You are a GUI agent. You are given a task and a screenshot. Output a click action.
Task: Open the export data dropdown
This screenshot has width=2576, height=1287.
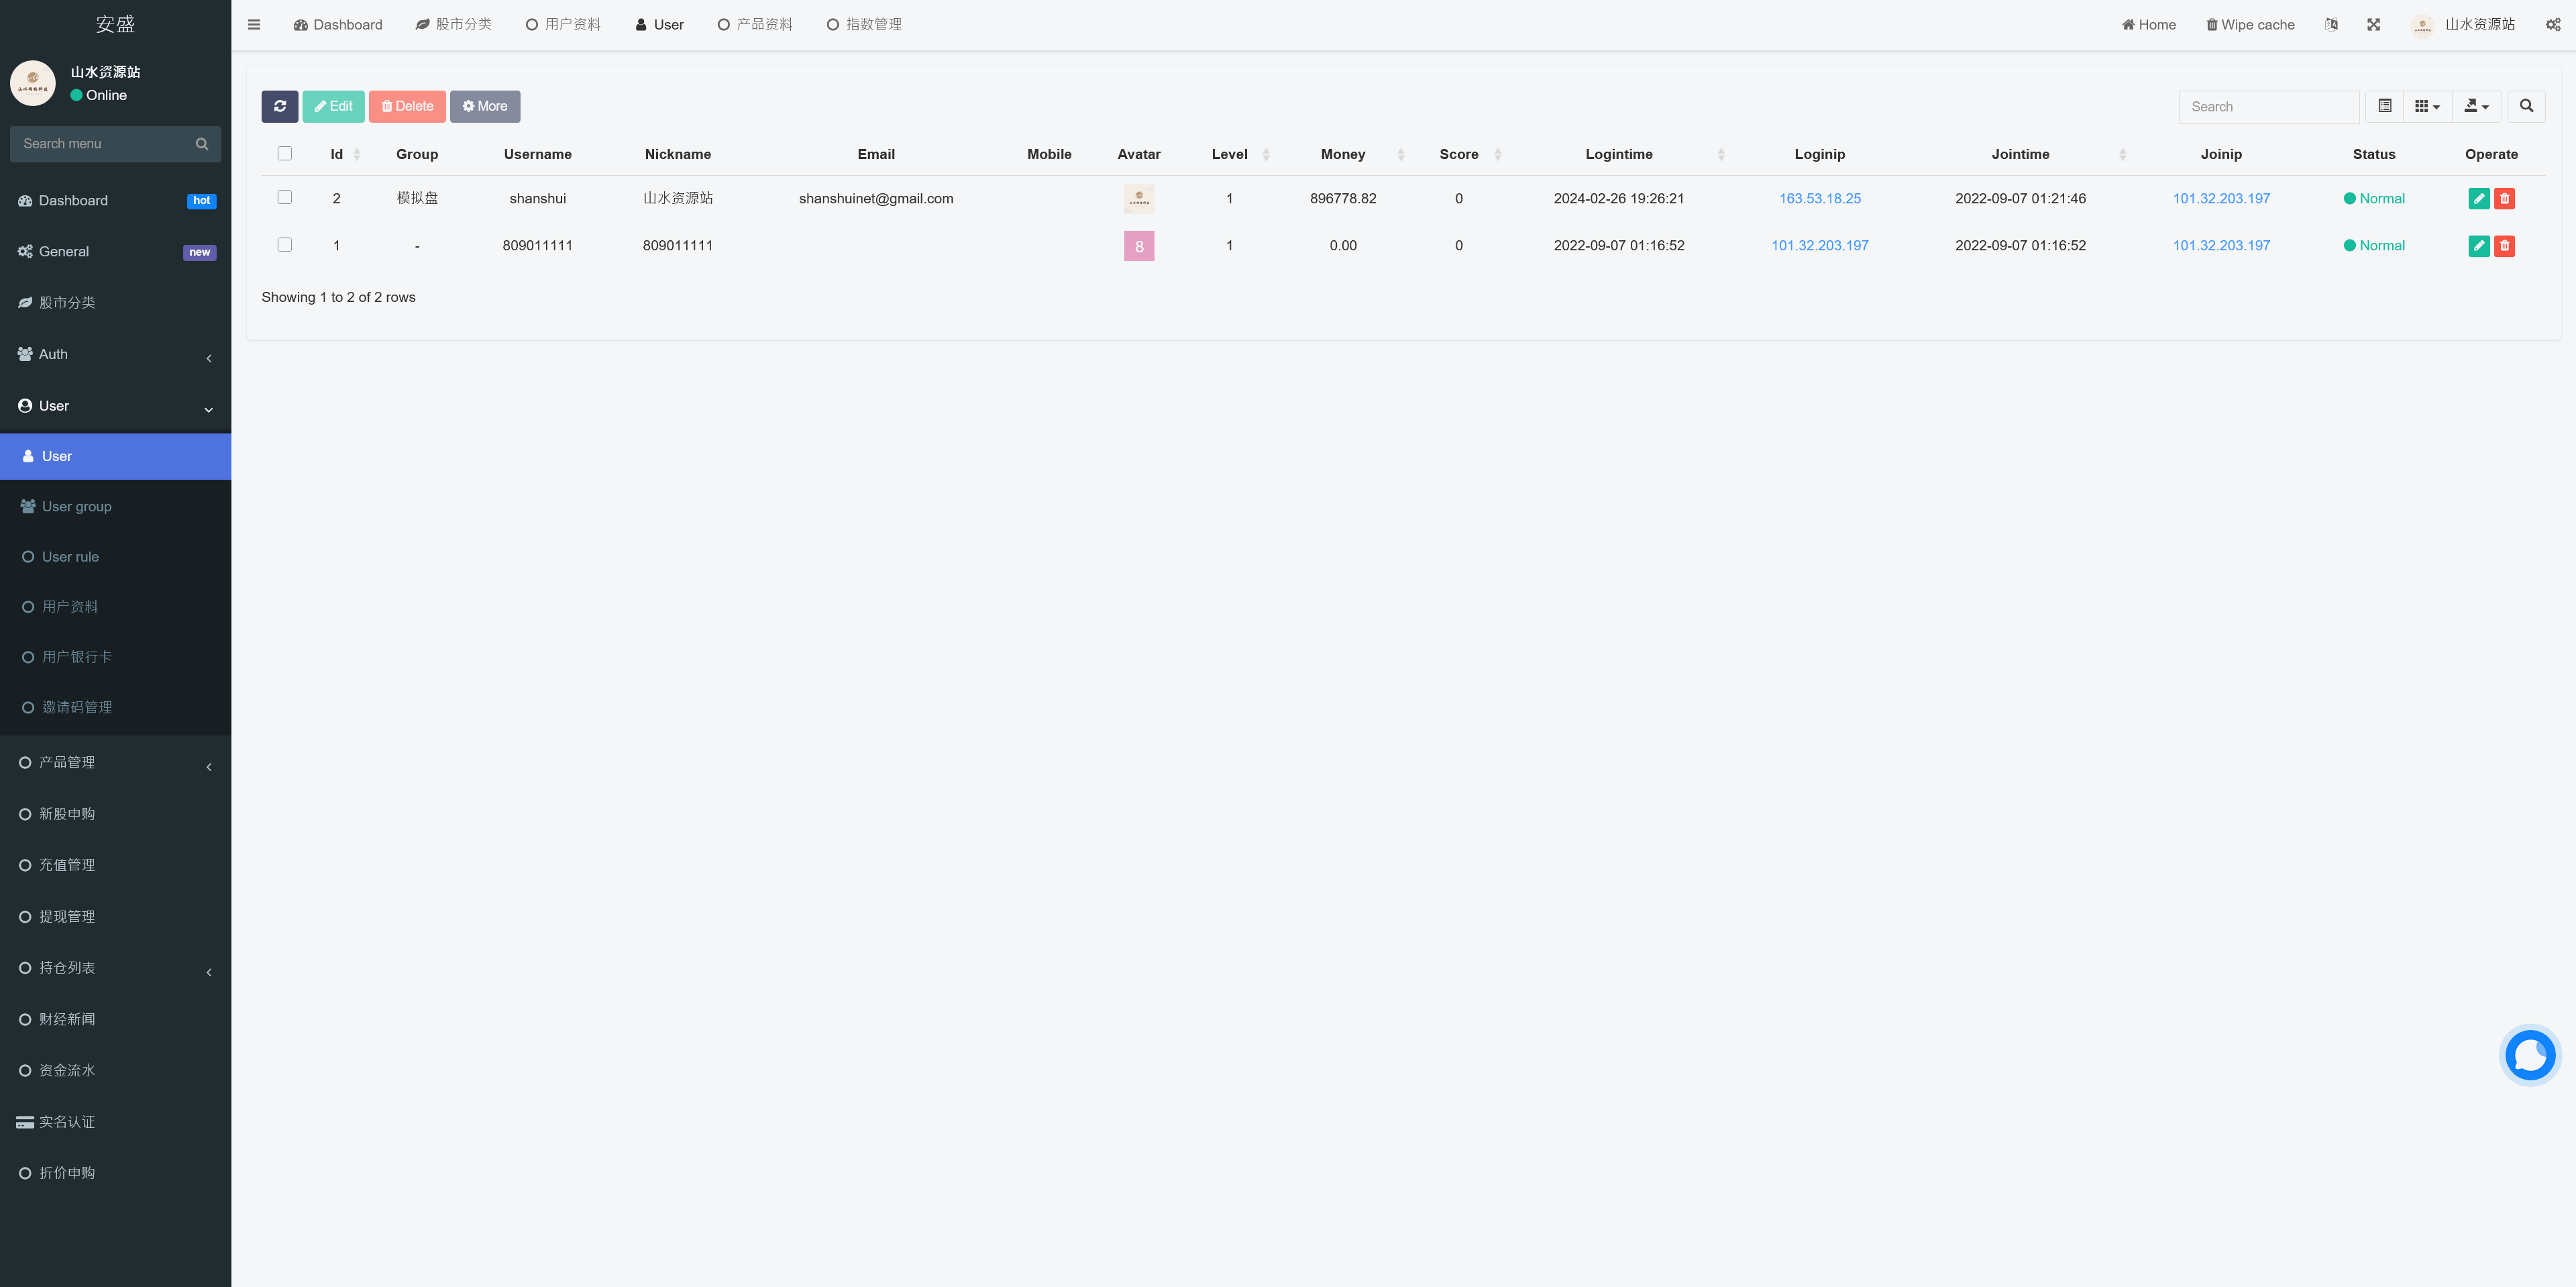(x=2476, y=106)
